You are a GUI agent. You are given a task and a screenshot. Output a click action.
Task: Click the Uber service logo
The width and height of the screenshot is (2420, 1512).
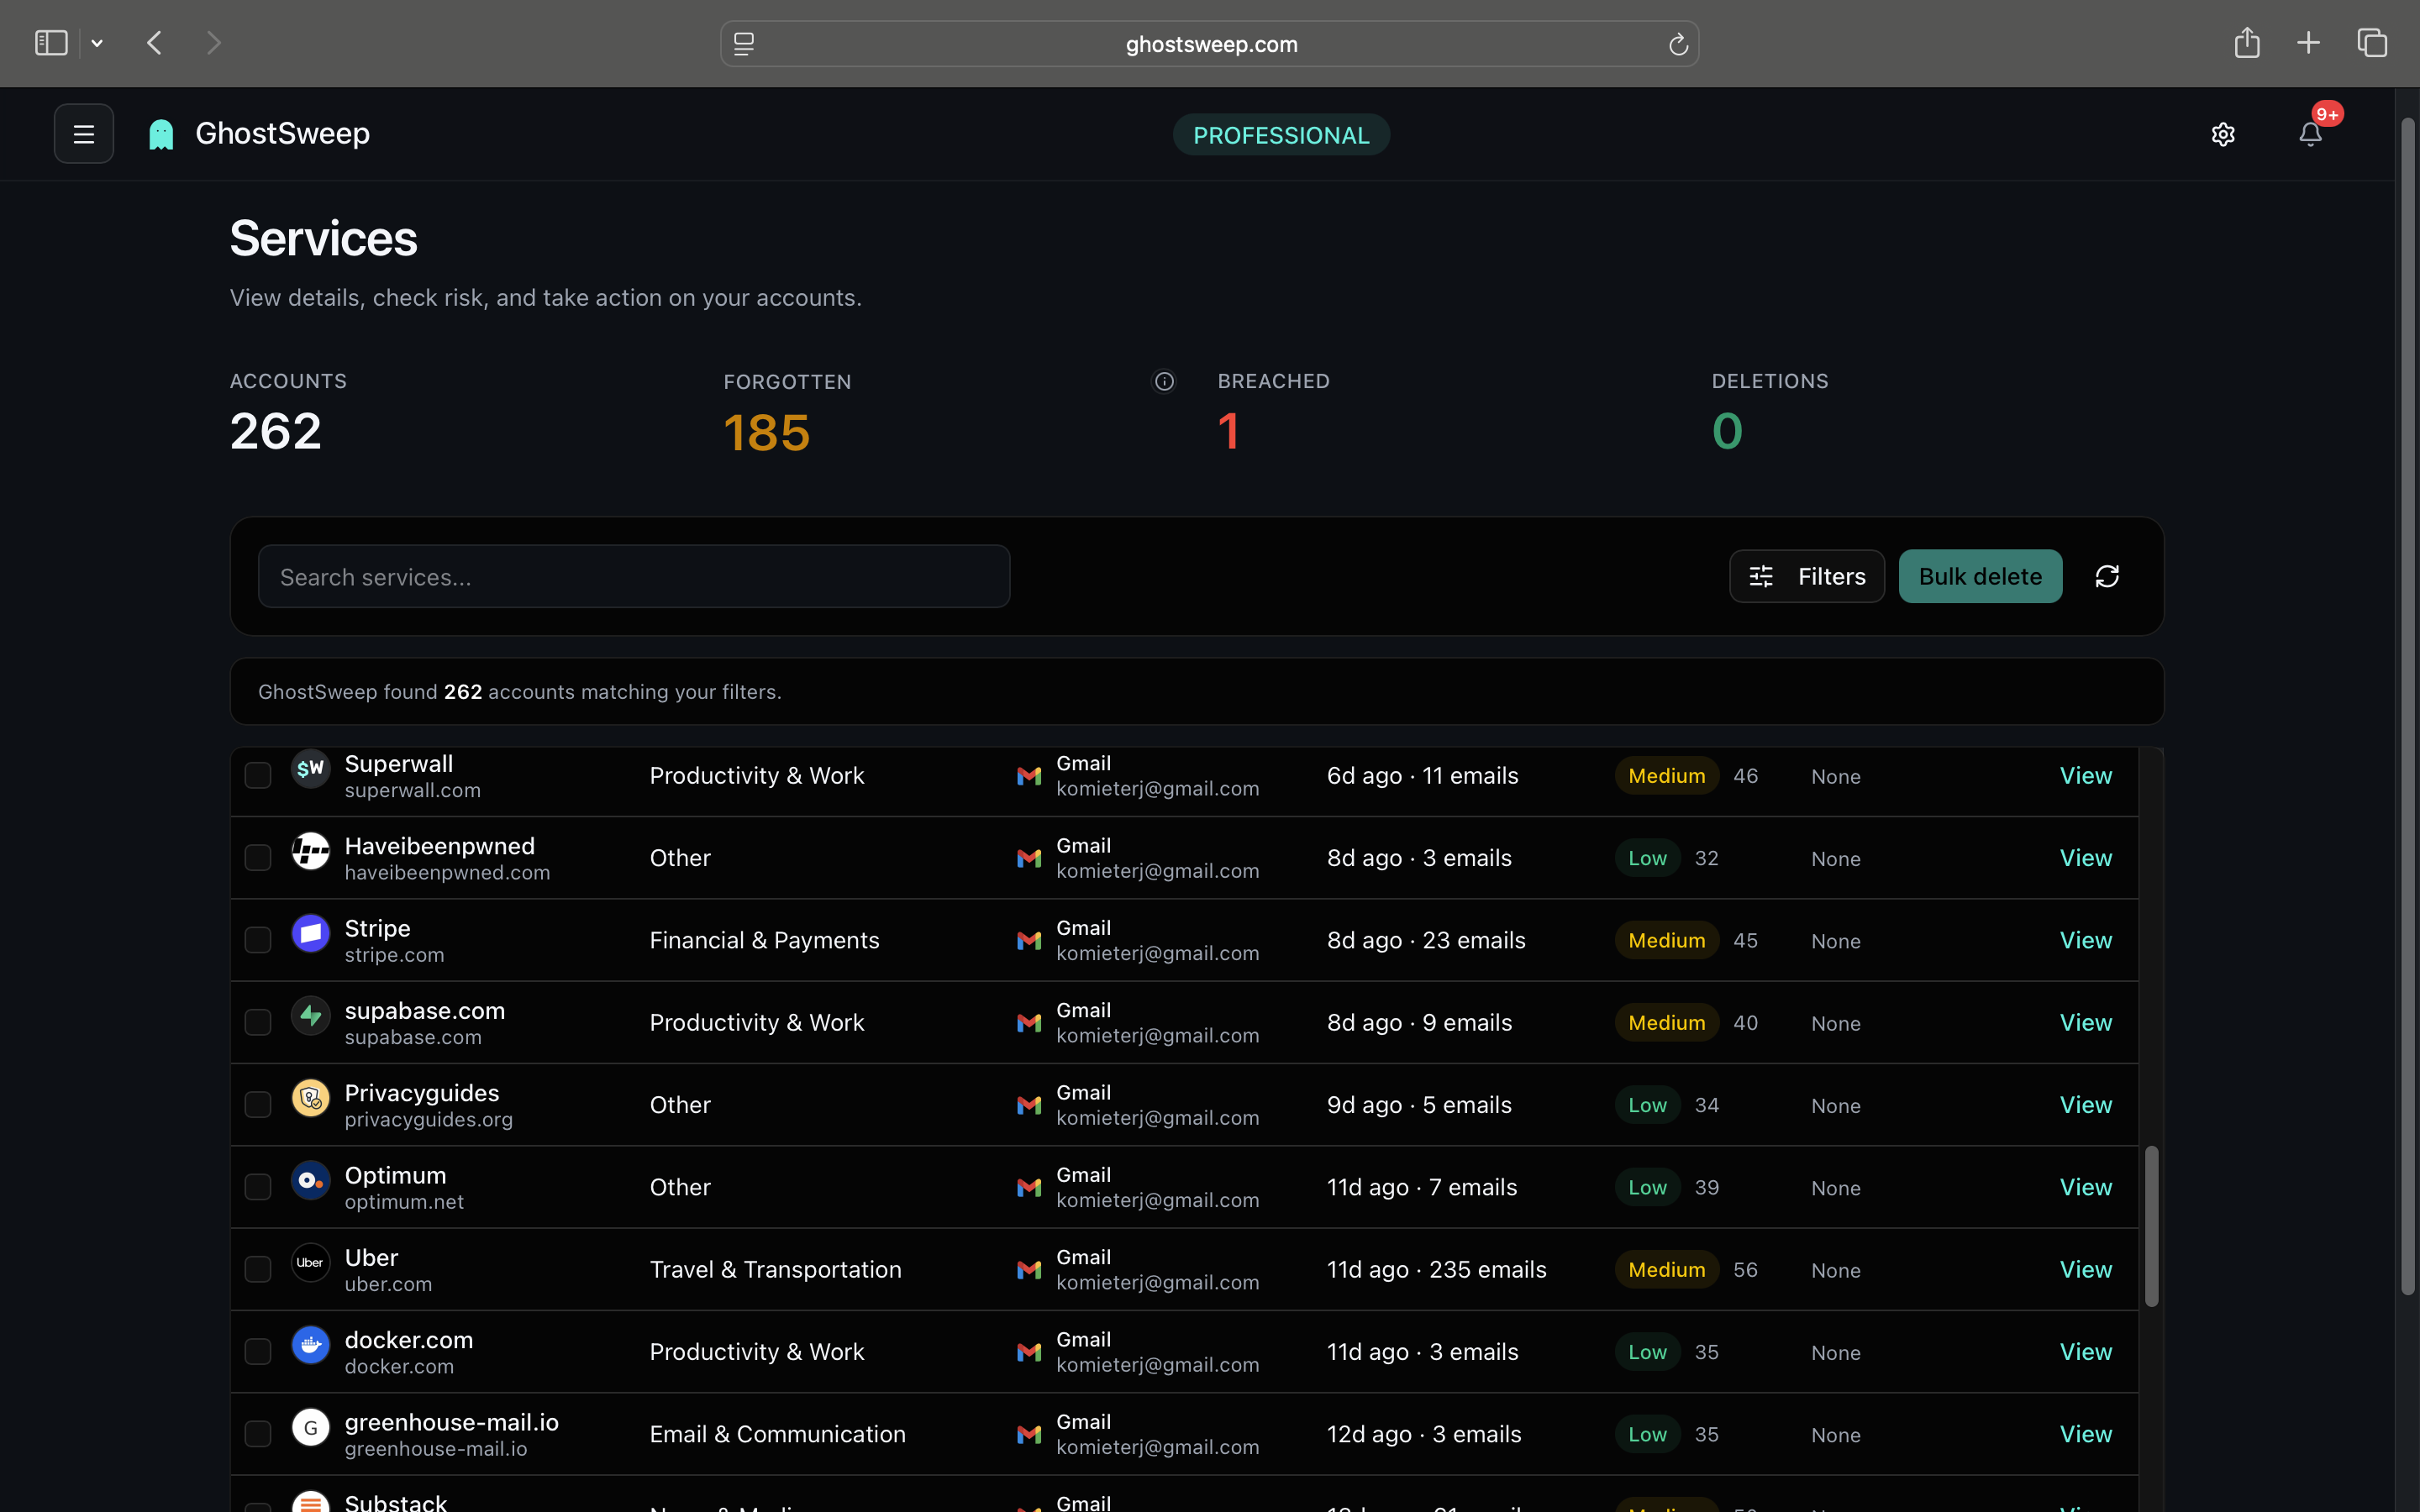311,1263
